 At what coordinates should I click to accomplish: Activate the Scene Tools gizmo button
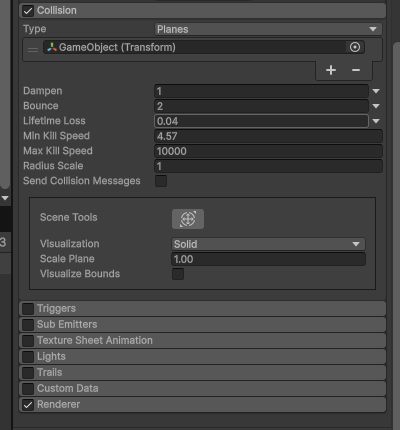coord(188,219)
